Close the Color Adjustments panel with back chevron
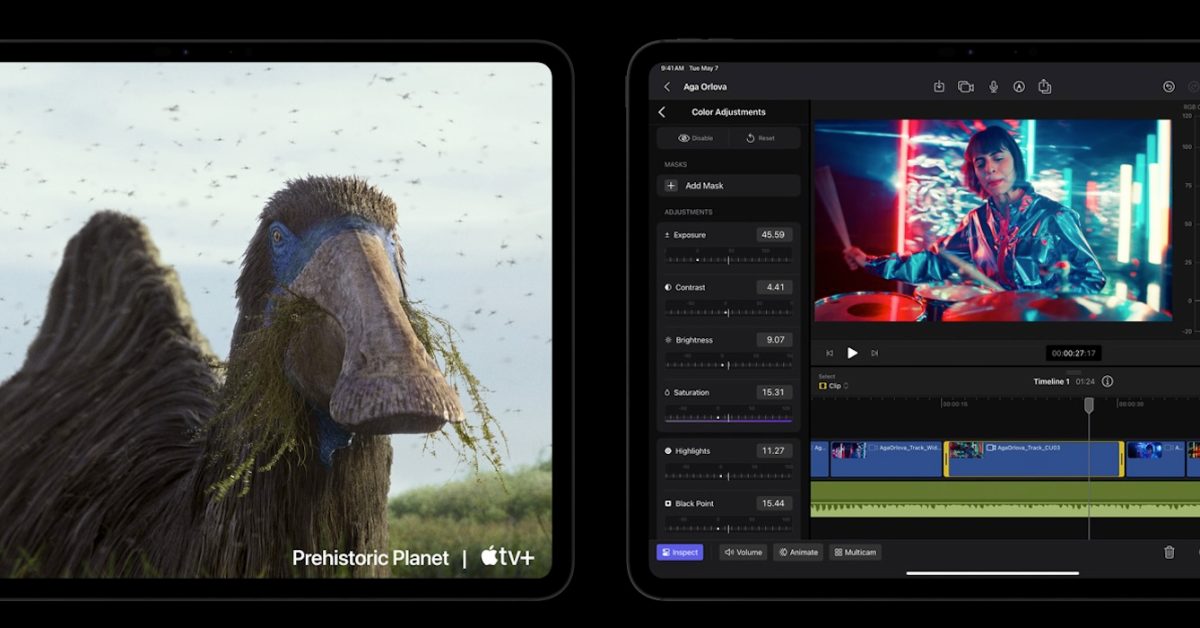Screen dimensions: 1200x628 click(662, 112)
